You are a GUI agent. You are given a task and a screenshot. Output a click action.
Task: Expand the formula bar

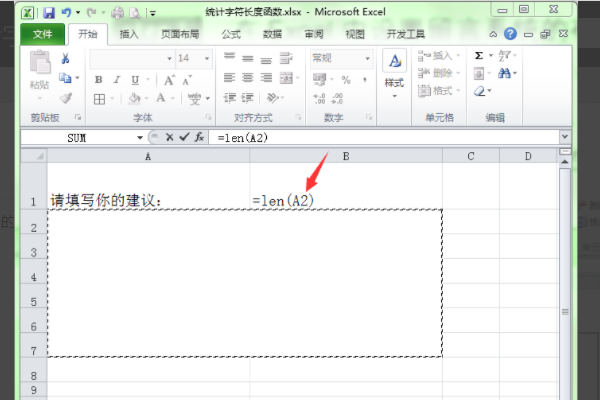pyautogui.click(x=565, y=137)
